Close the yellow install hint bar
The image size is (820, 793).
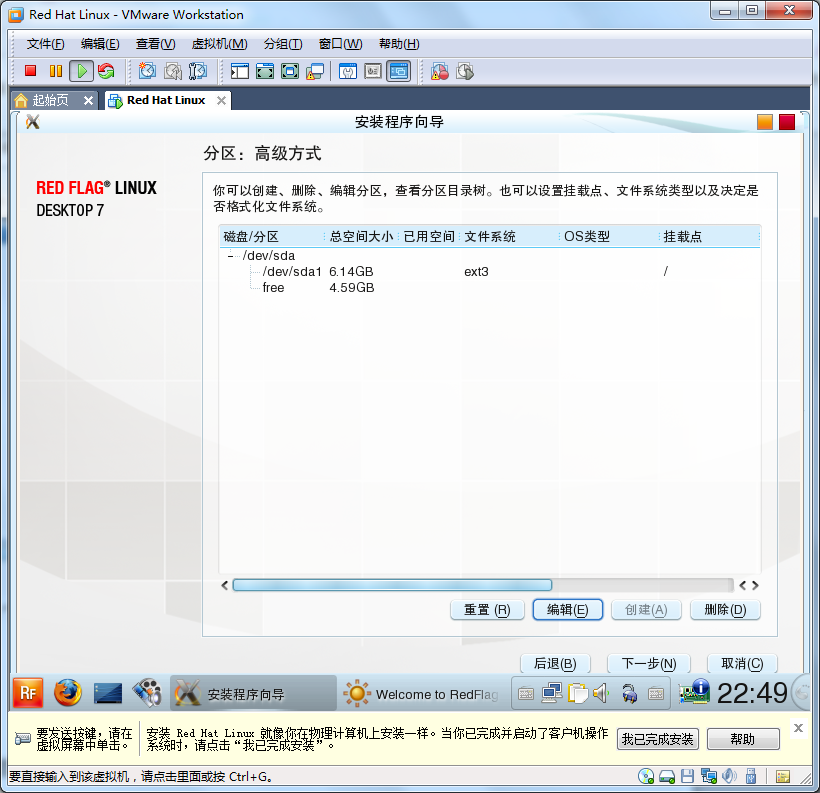798,728
